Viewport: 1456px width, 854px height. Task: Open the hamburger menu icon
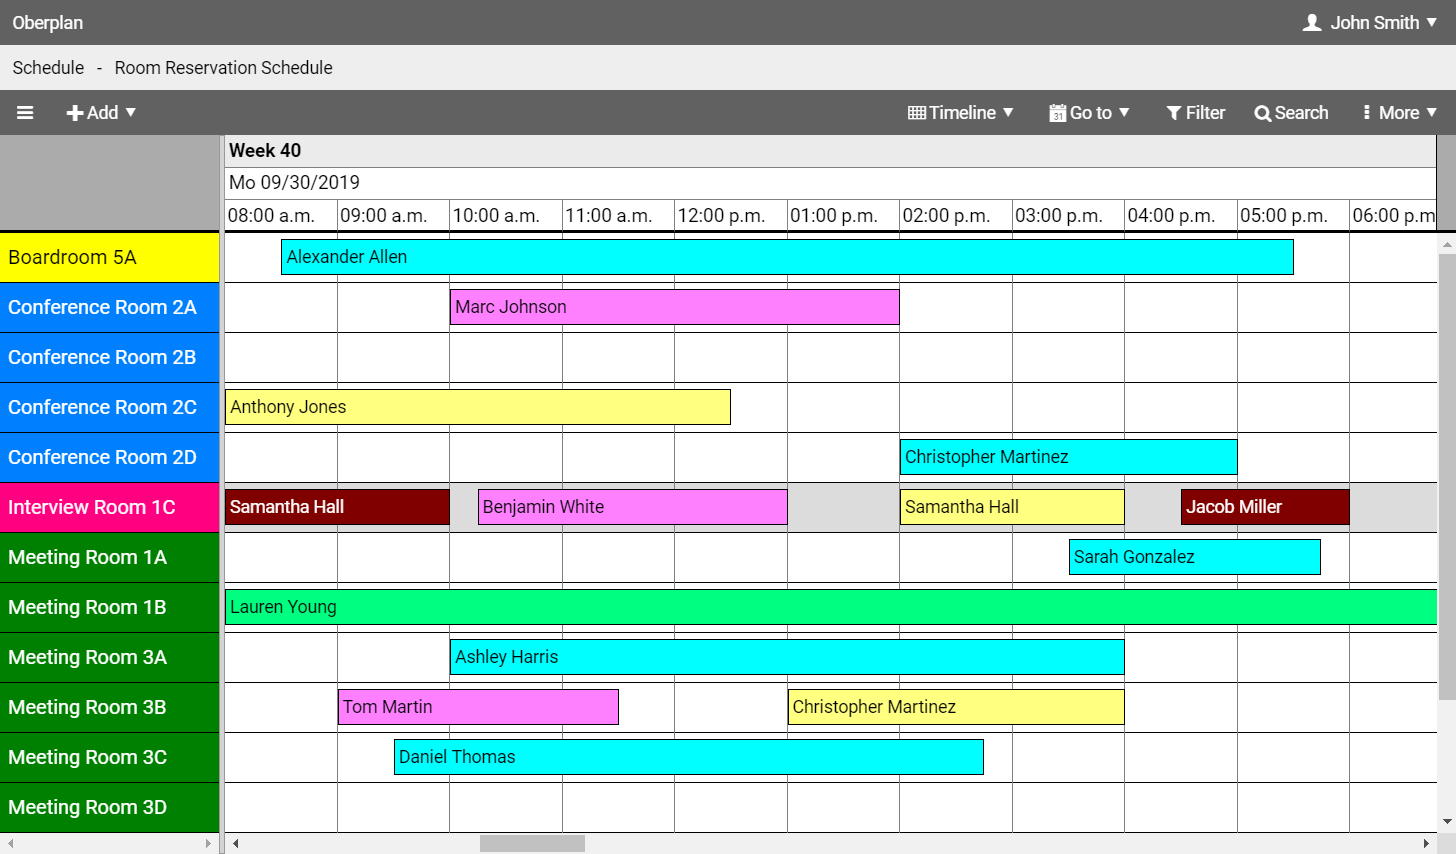(x=25, y=112)
